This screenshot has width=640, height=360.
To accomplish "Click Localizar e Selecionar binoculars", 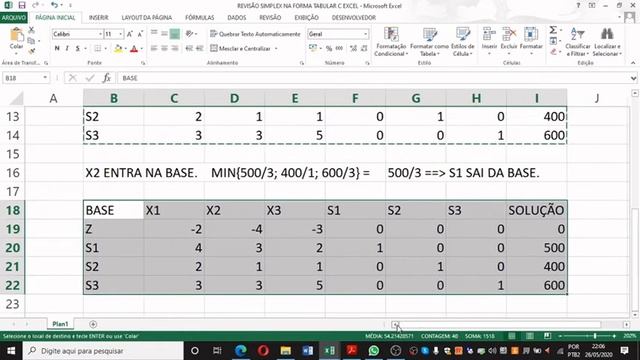I will [x=607, y=42].
